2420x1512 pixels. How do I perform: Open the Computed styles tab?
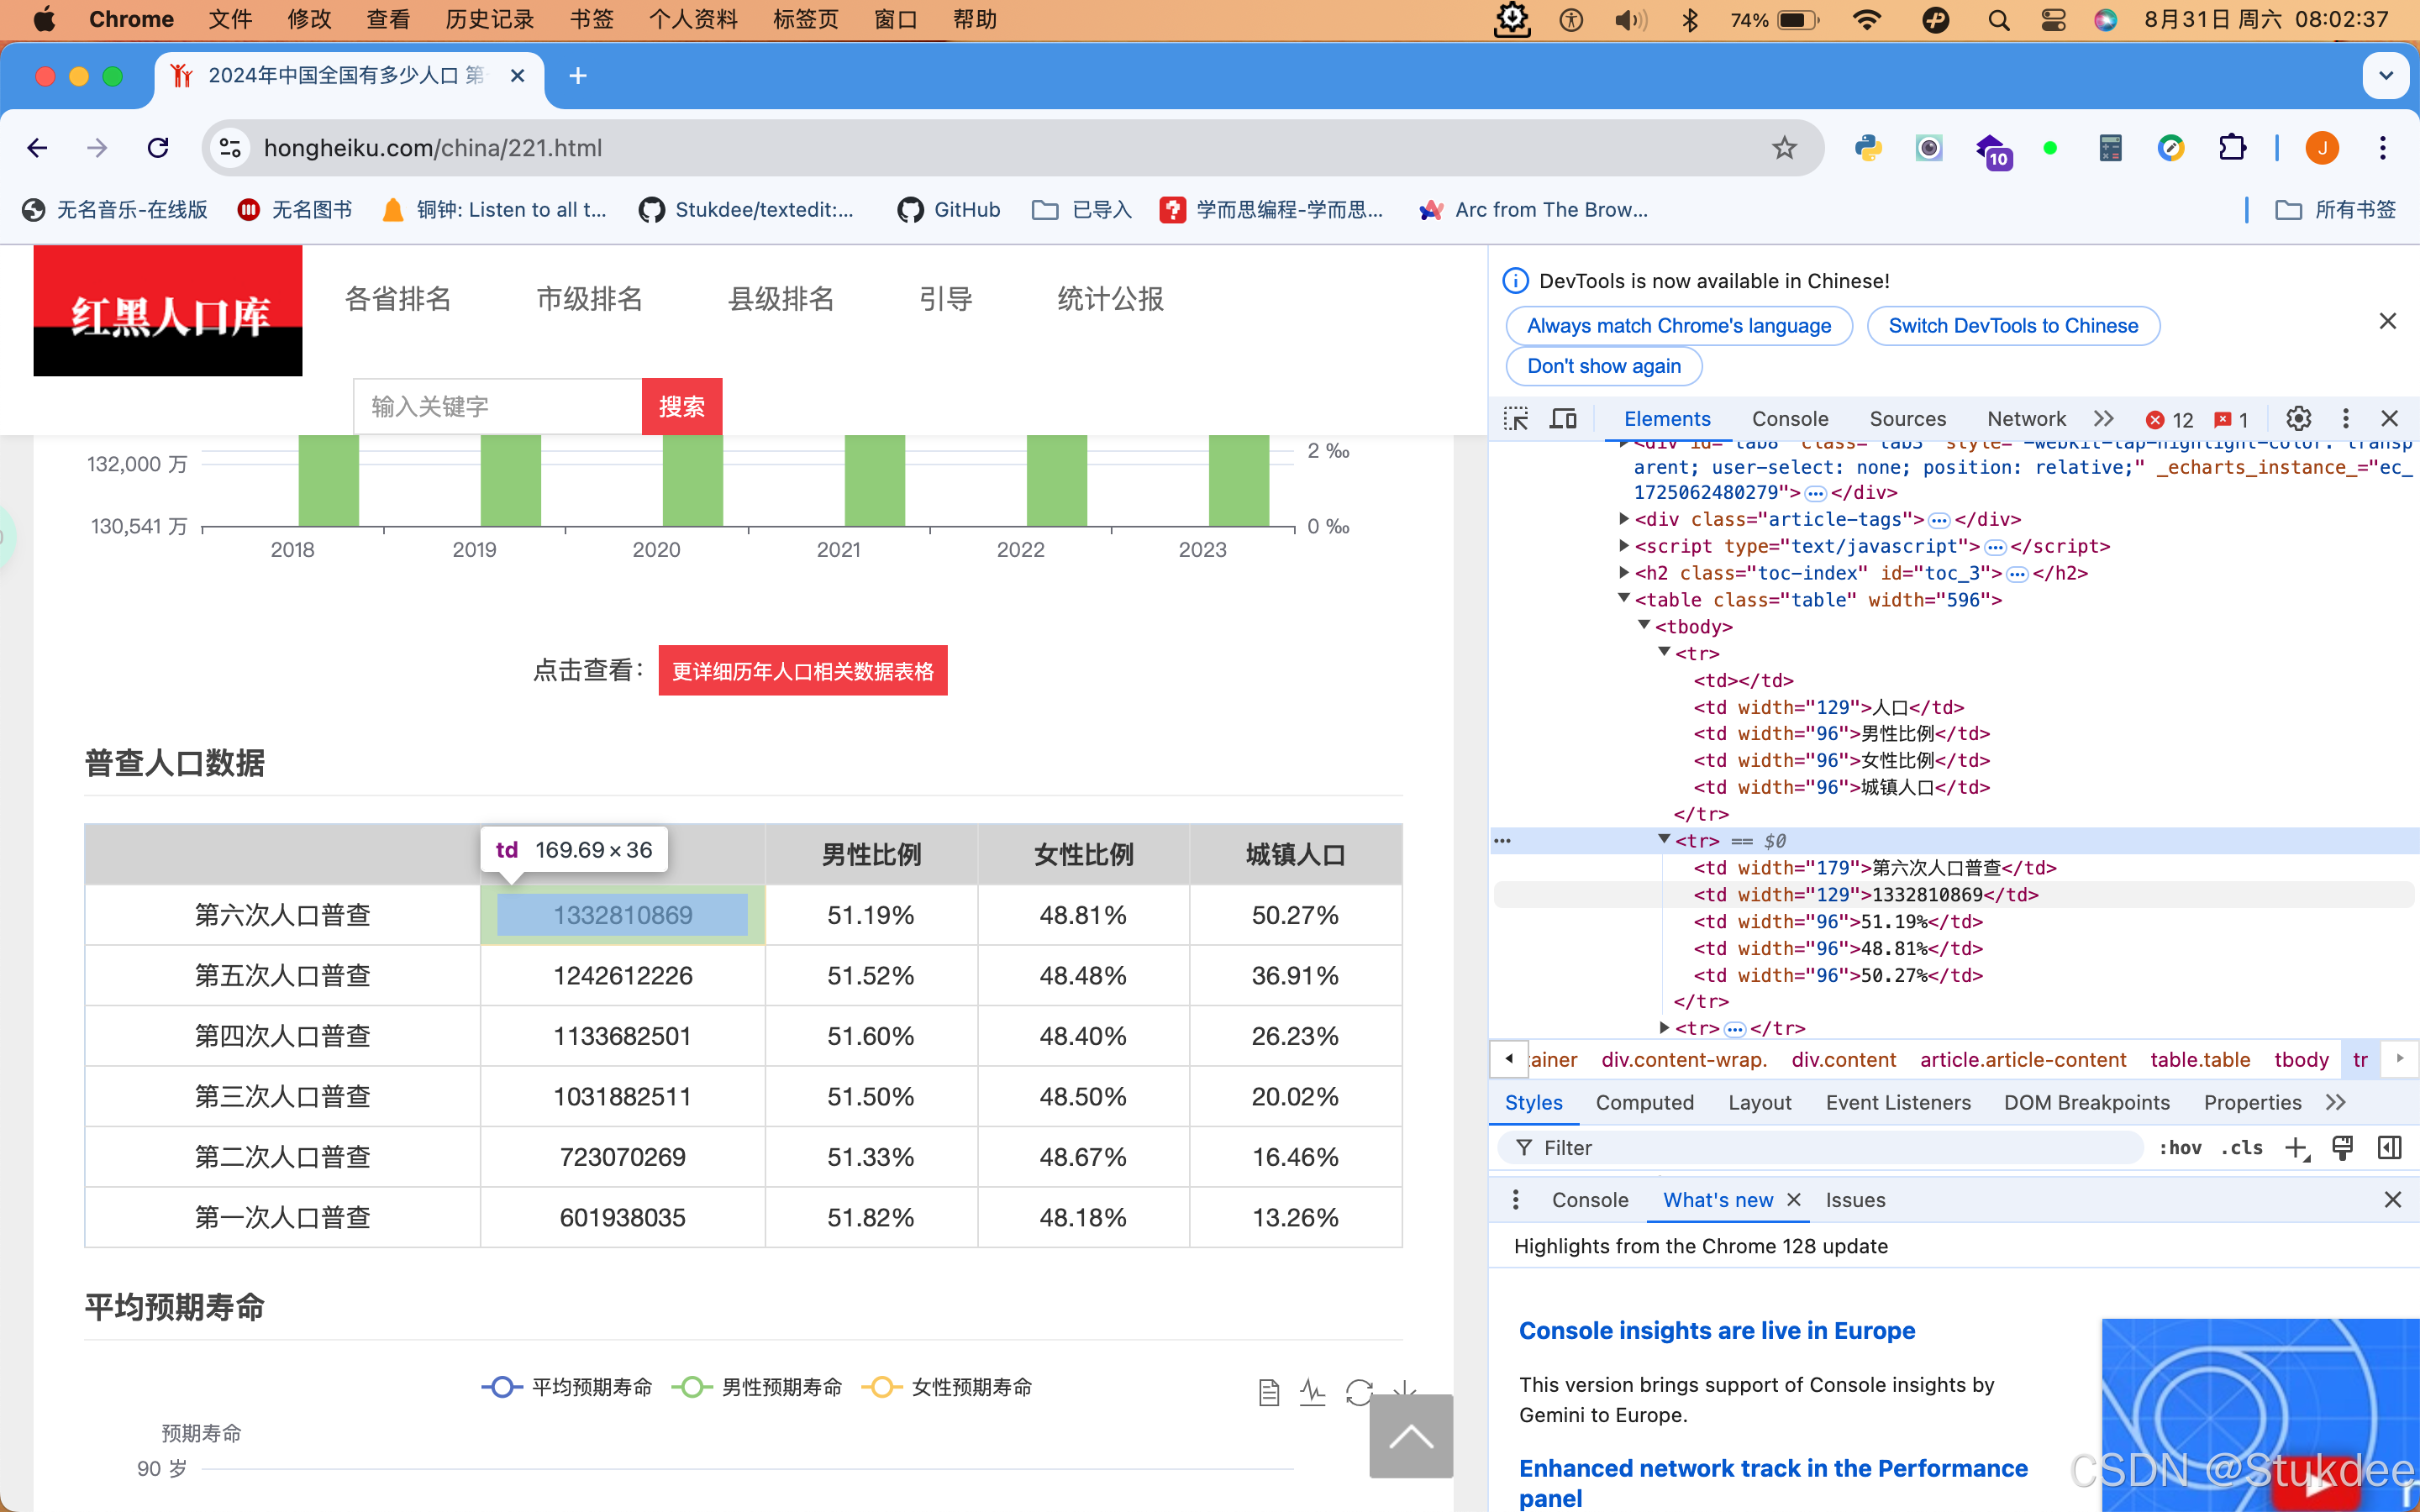coord(1644,1102)
